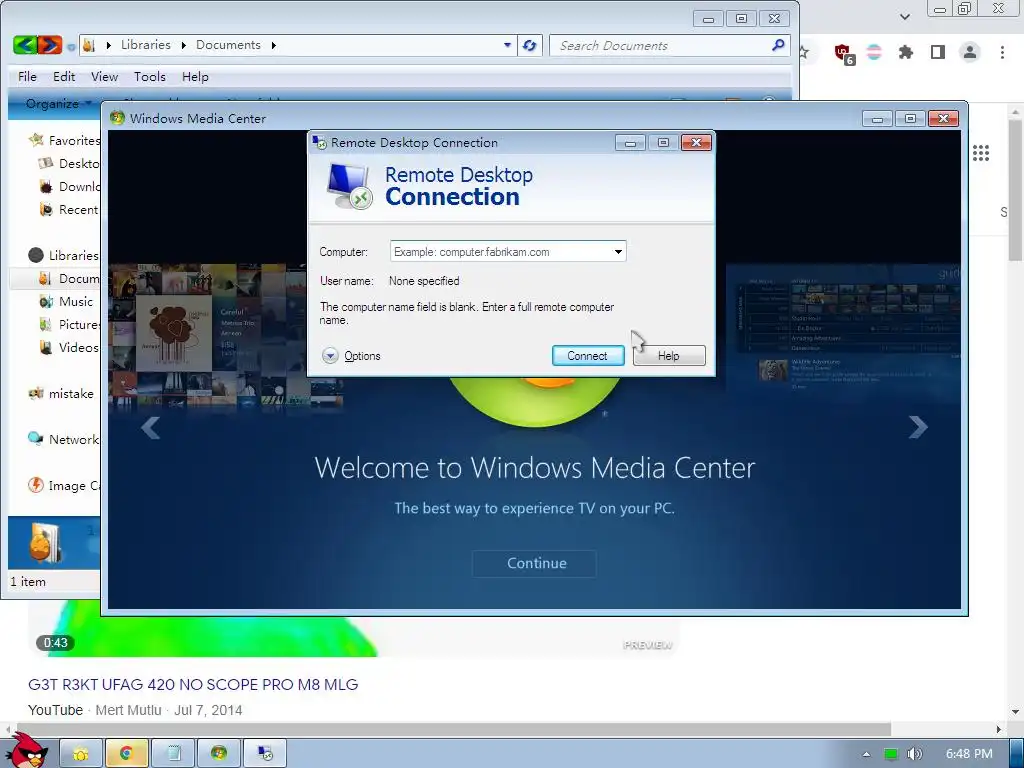Click the volume speaker tray icon
This screenshot has width=1024, height=768.
[915, 754]
